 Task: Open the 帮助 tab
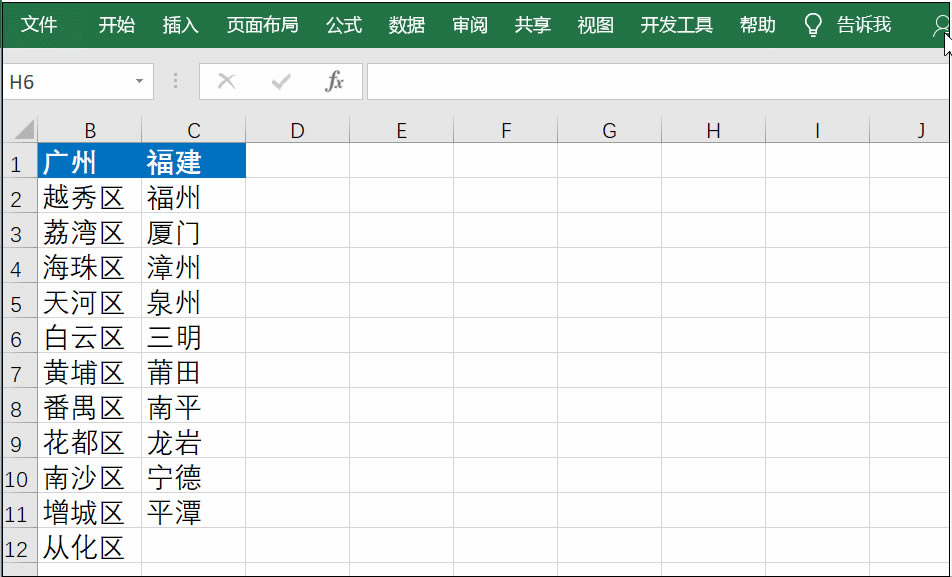point(757,26)
